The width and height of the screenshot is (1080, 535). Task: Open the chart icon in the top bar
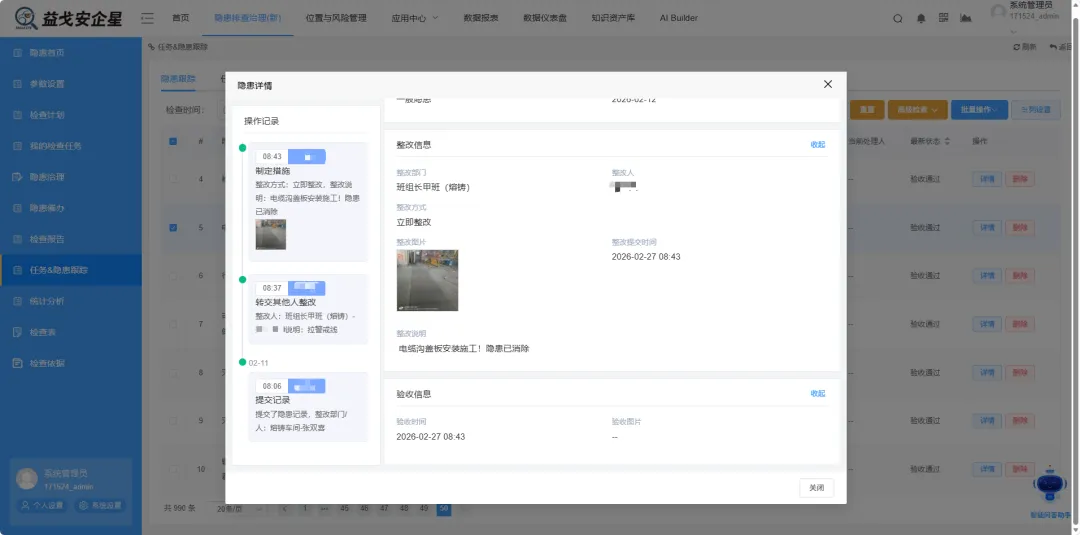[x=966, y=18]
